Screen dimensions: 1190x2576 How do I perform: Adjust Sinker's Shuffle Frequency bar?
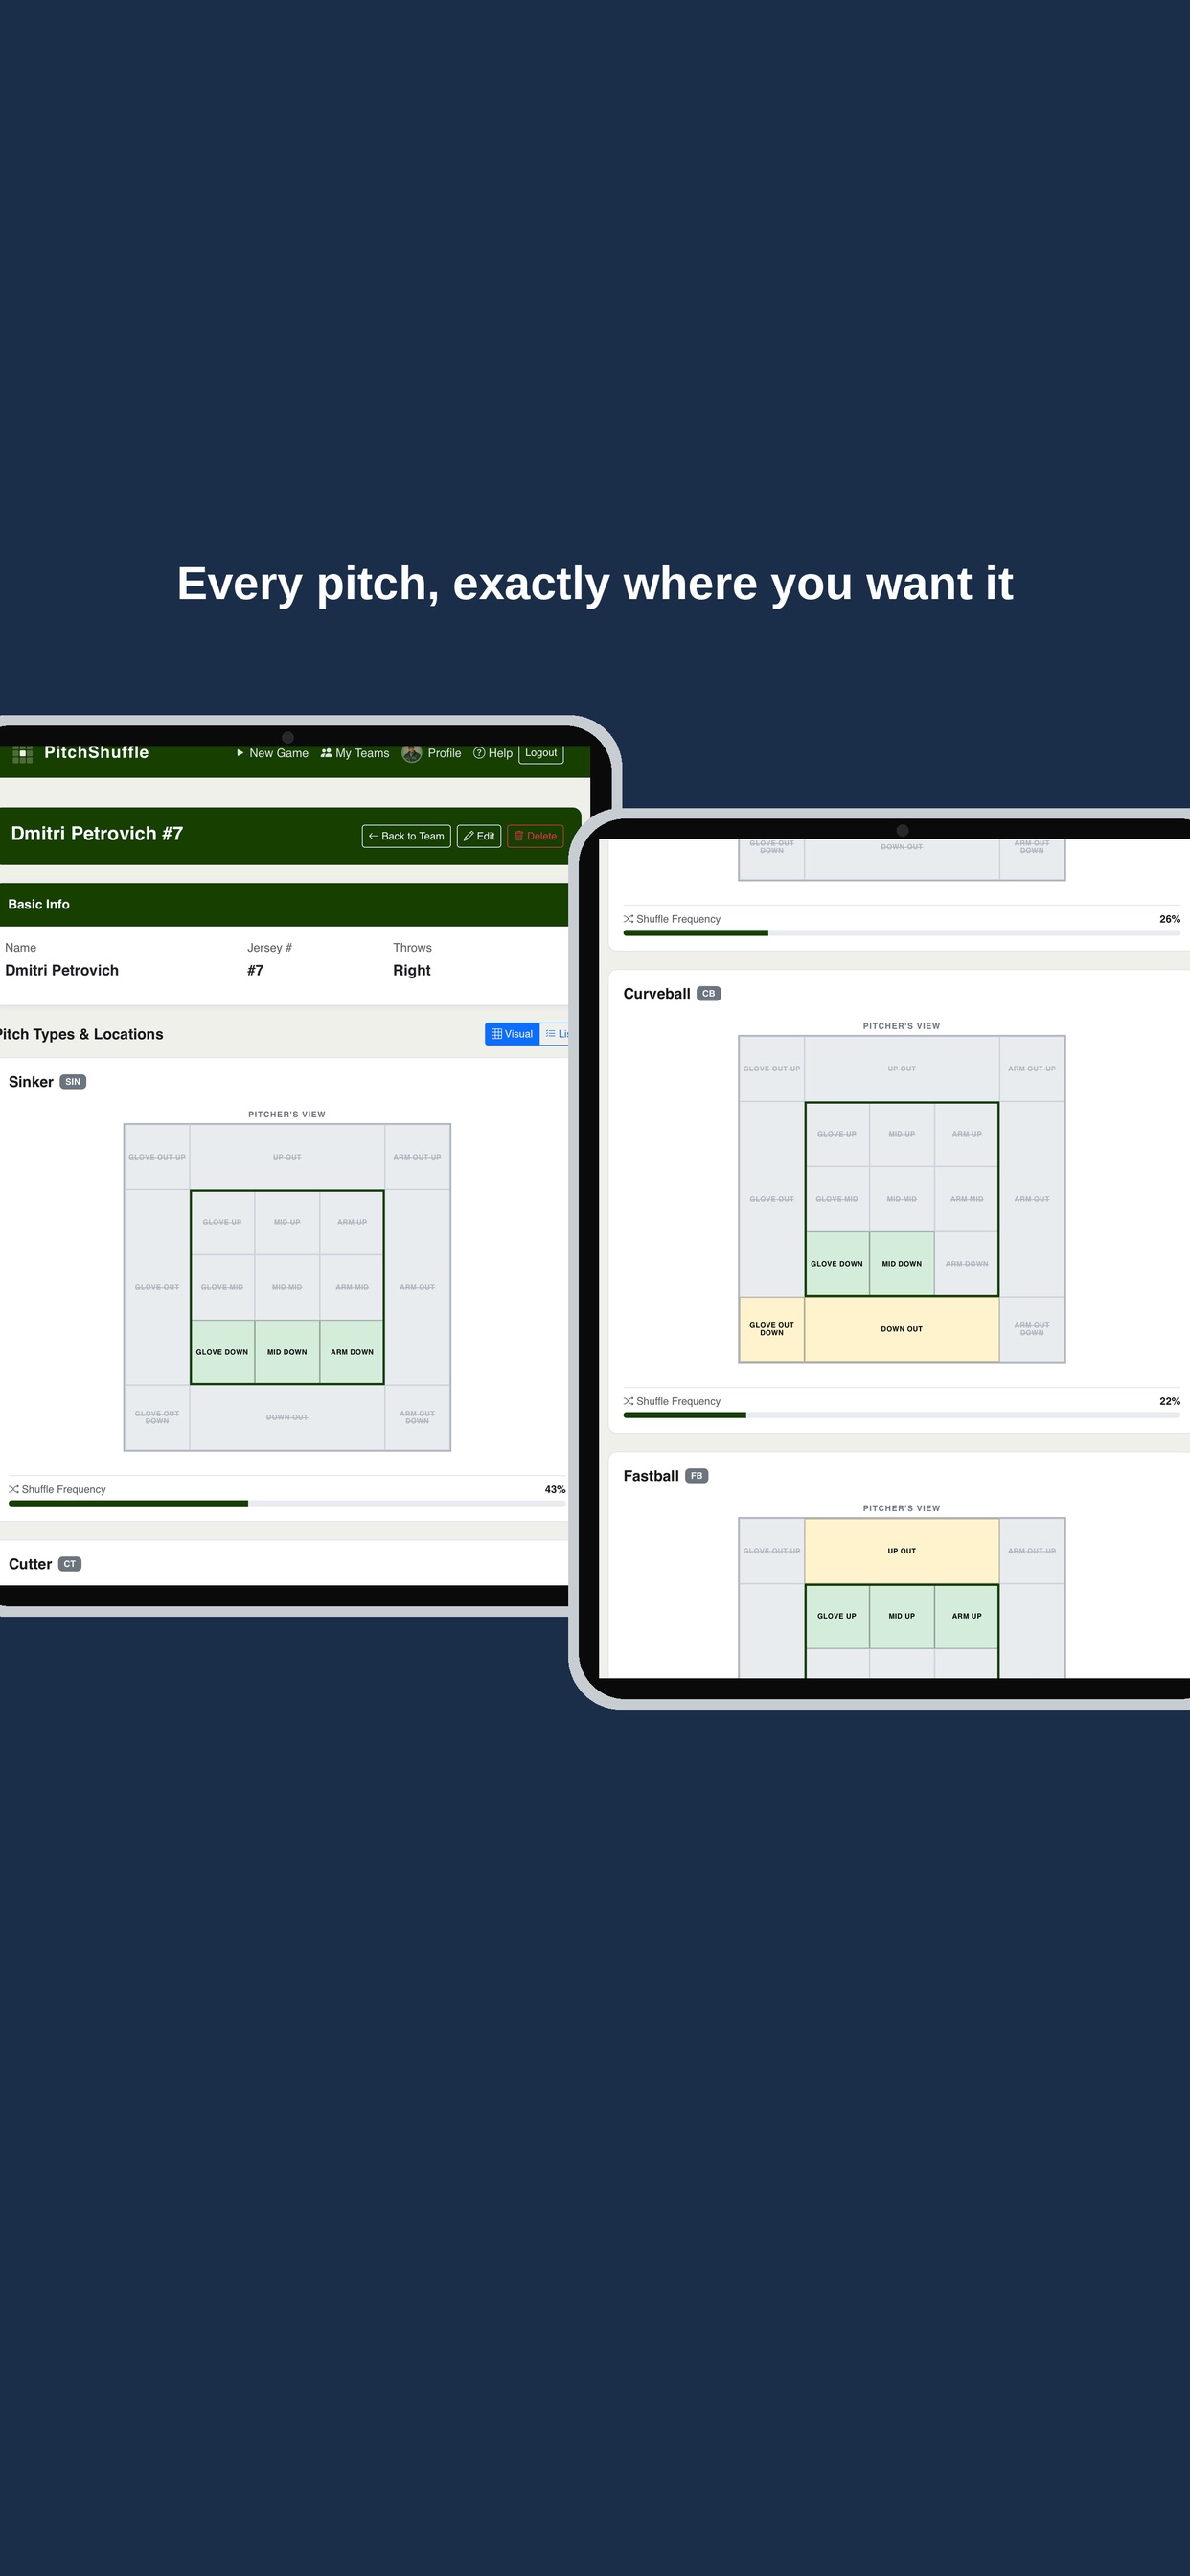coord(287,1503)
